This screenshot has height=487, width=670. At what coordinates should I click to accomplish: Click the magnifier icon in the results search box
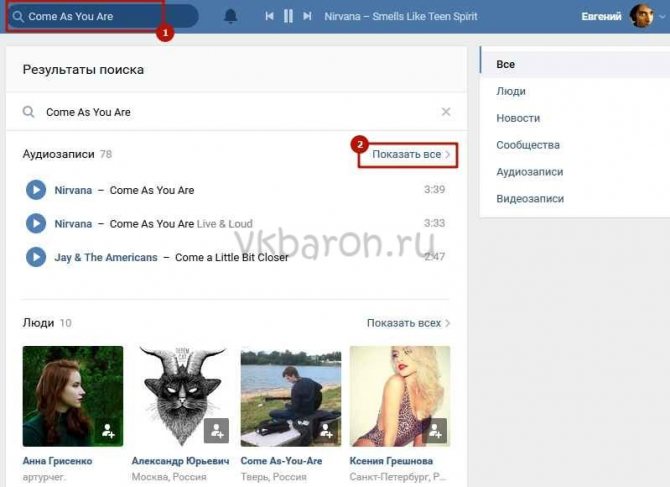tap(29, 112)
